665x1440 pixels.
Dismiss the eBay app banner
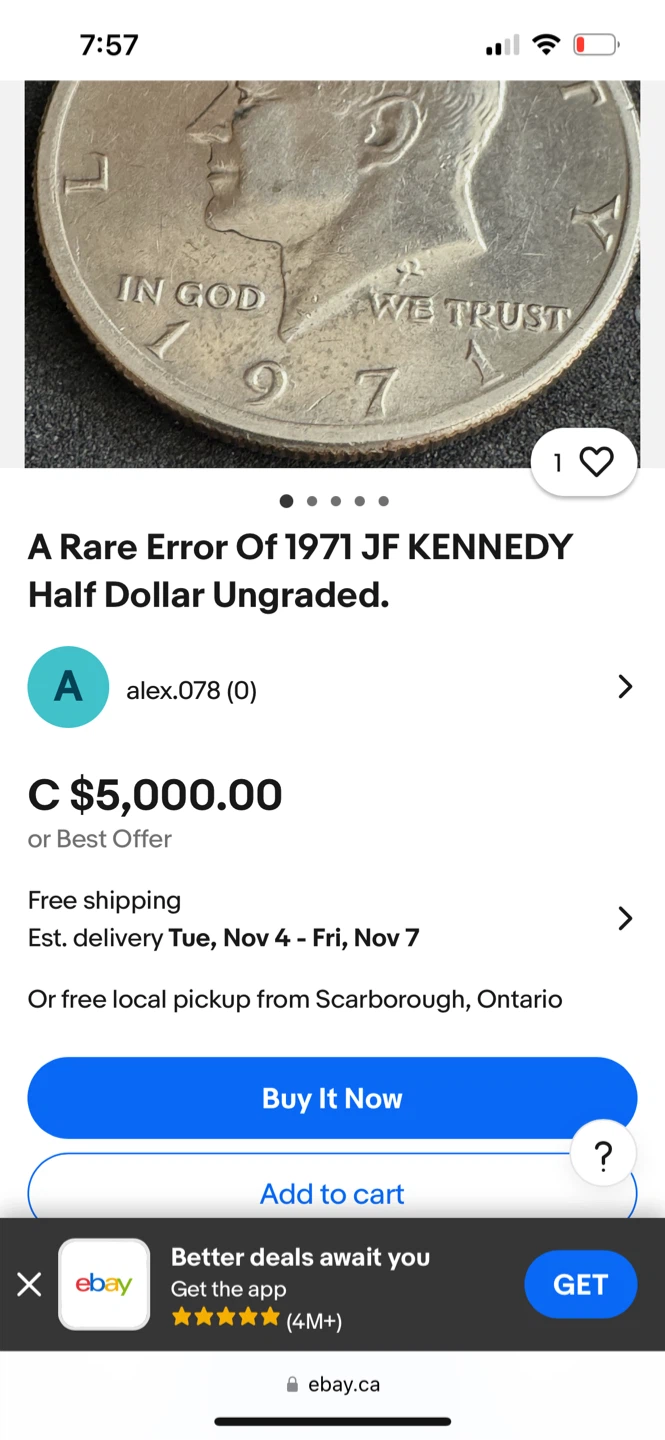pyautogui.click(x=30, y=1284)
